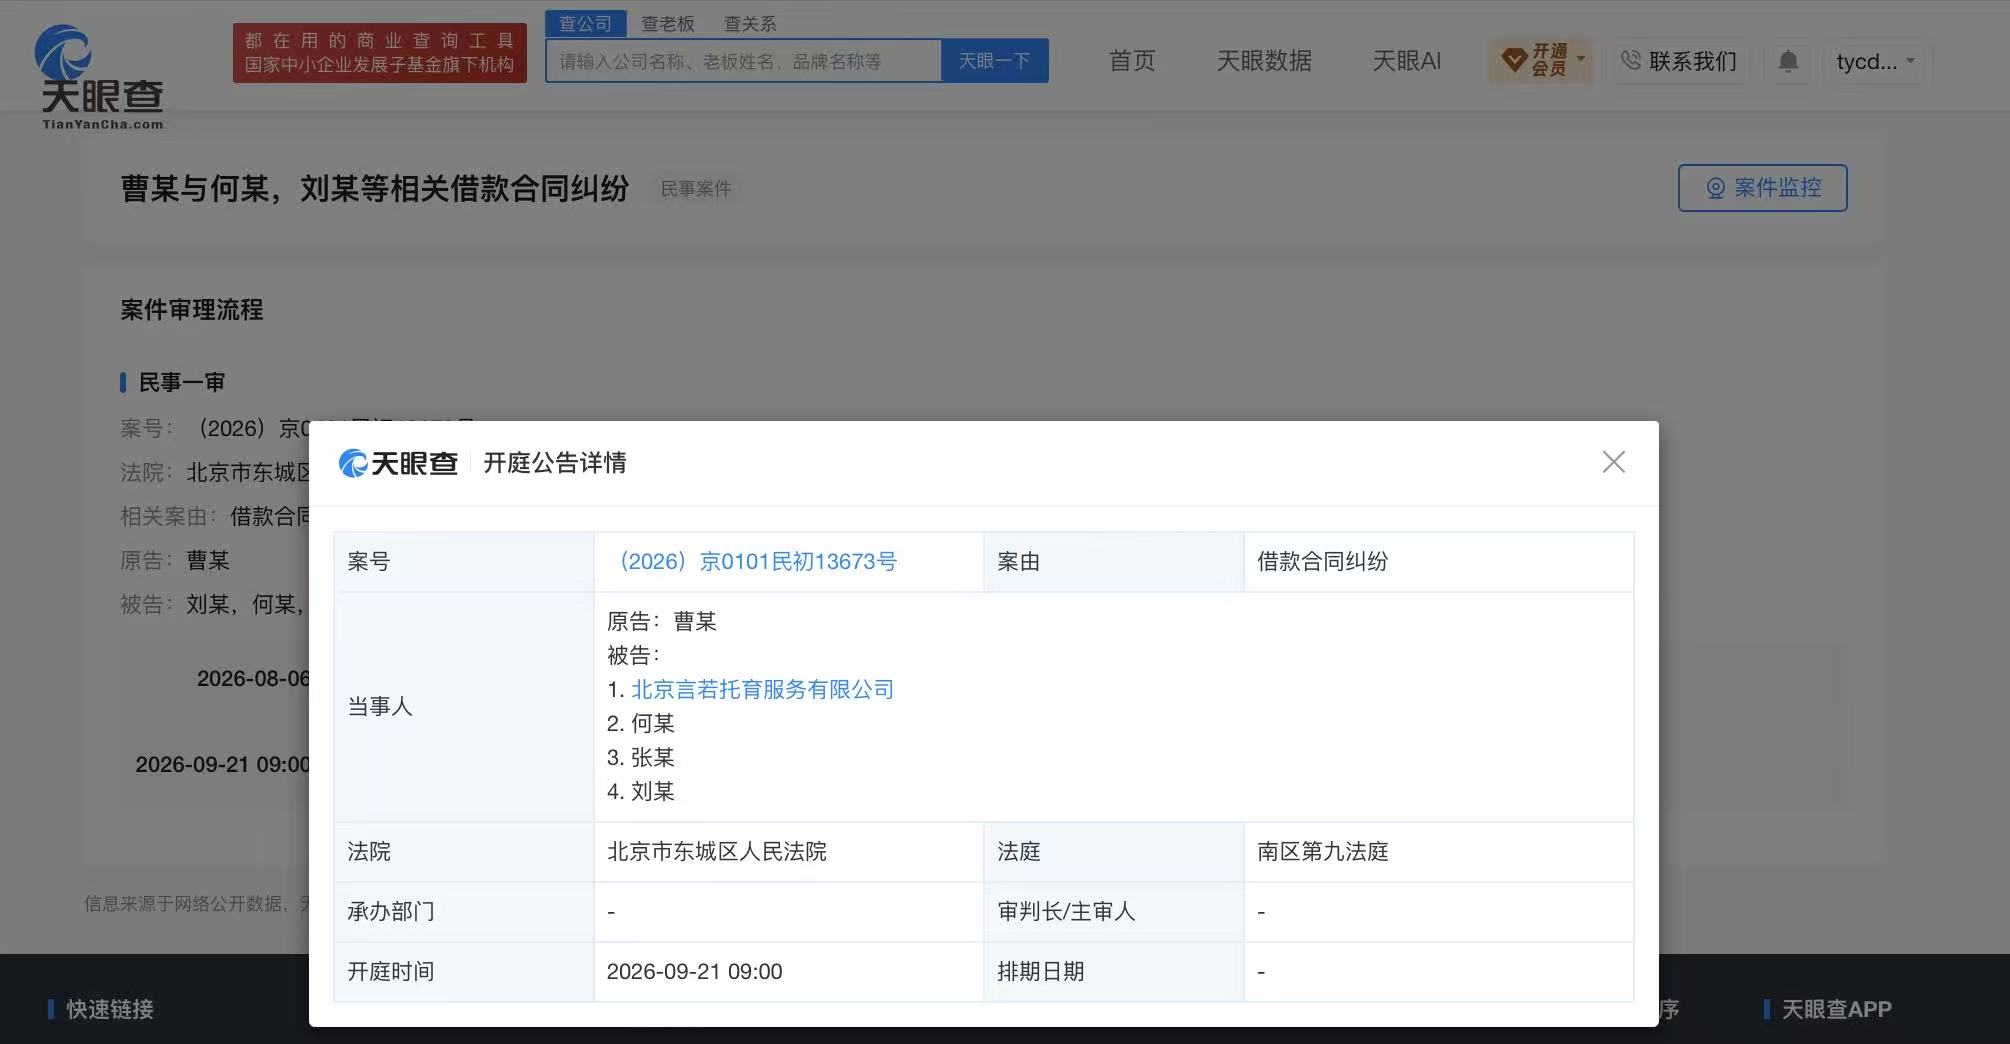Open case number (2026)京0101民初13673号 link
Image resolution: width=2010 pixels, height=1044 pixels.
tap(754, 562)
